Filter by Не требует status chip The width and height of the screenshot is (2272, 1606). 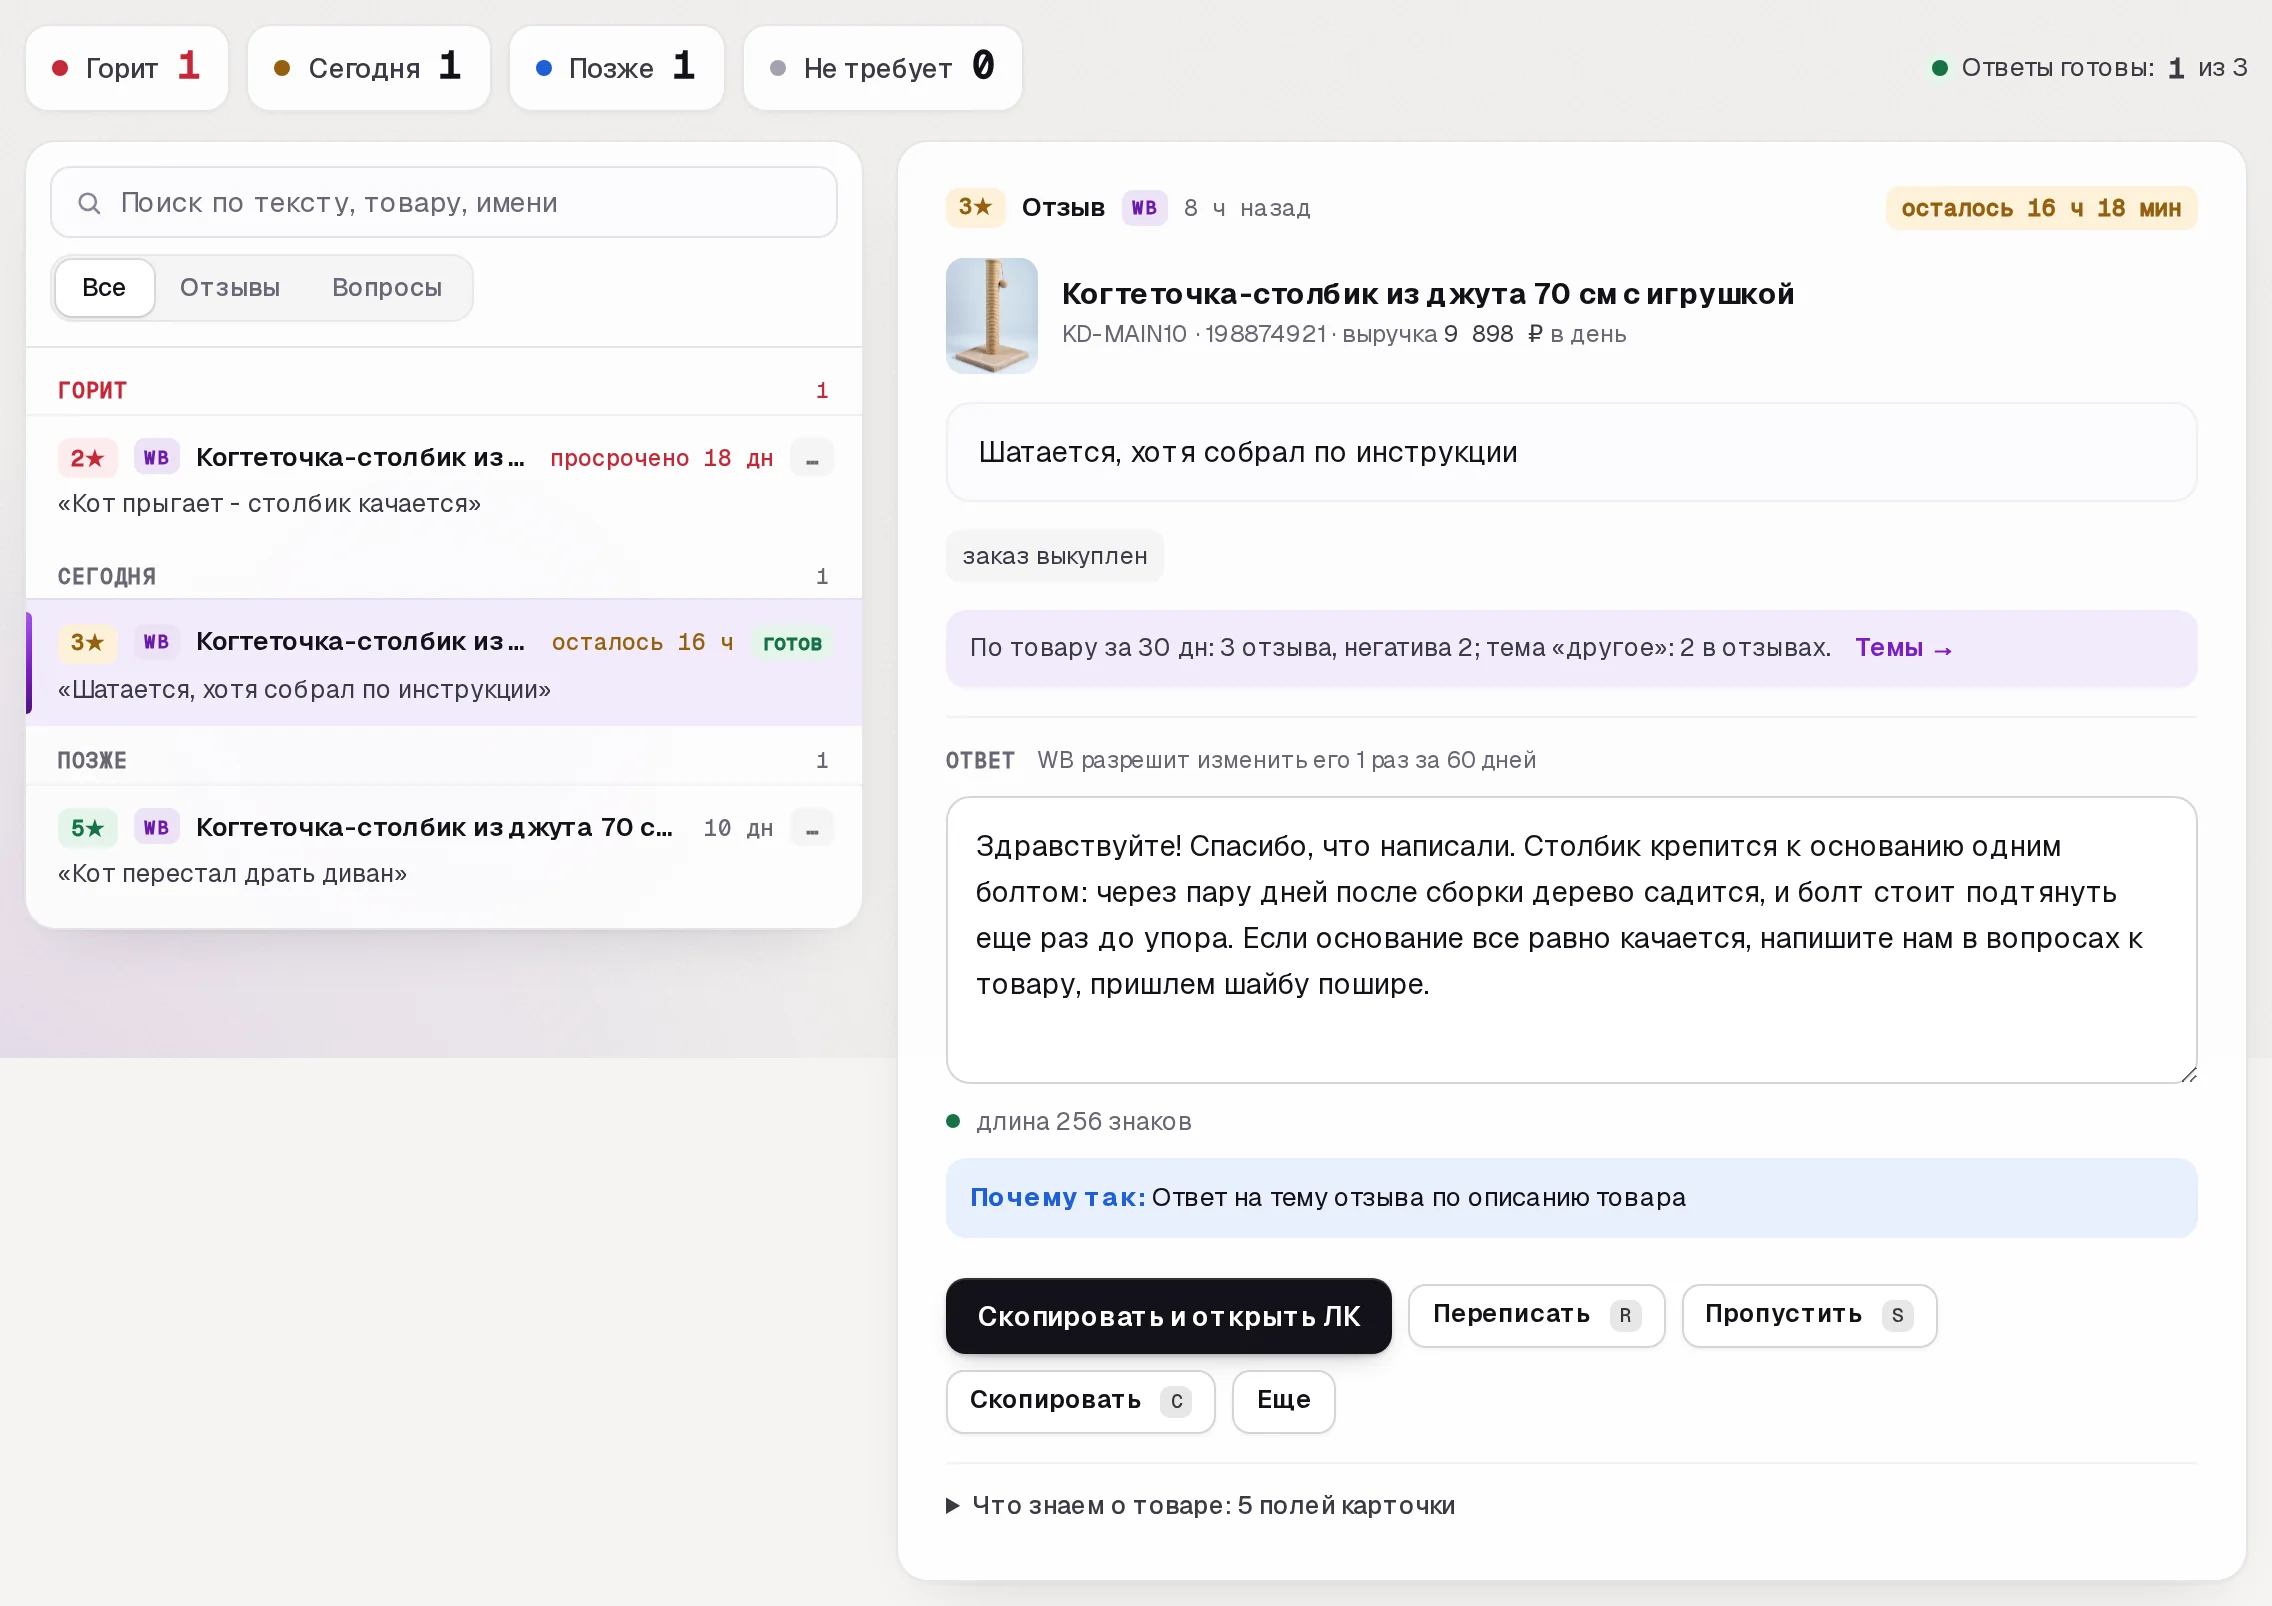point(882,68)
